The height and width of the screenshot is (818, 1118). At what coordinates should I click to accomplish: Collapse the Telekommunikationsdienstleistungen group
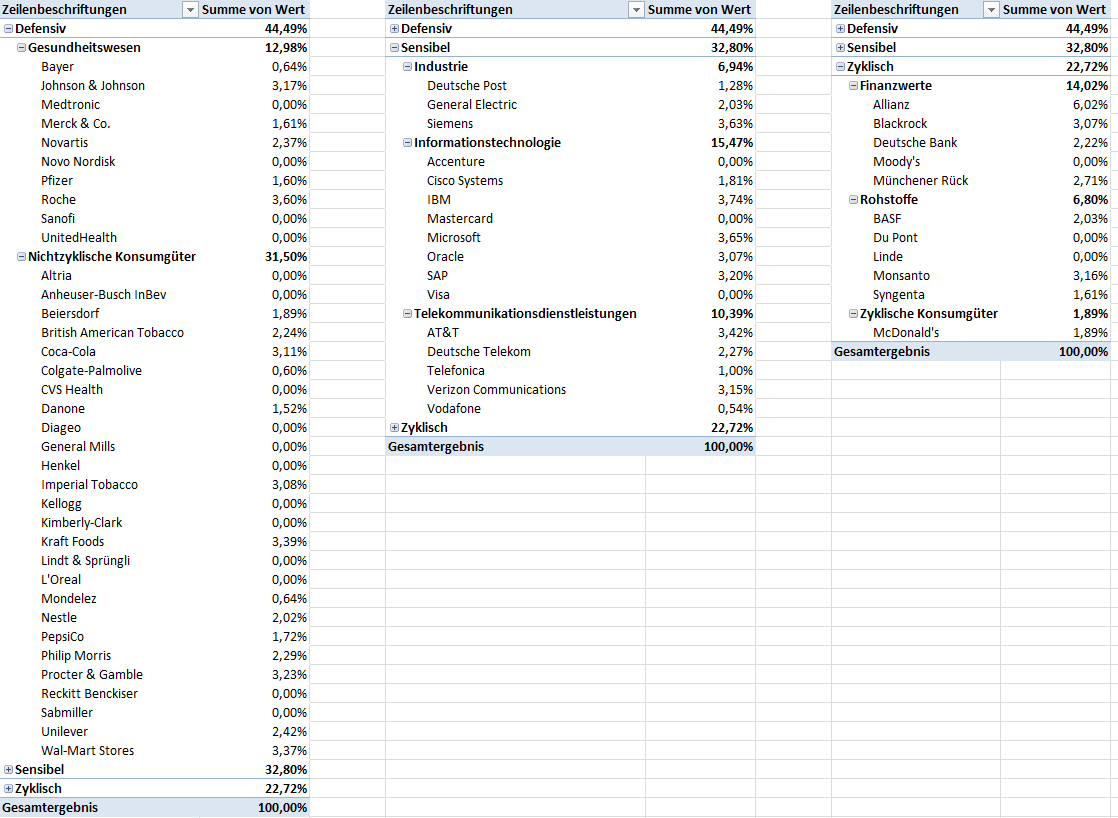pyautogui.click(x=408, y=314)
